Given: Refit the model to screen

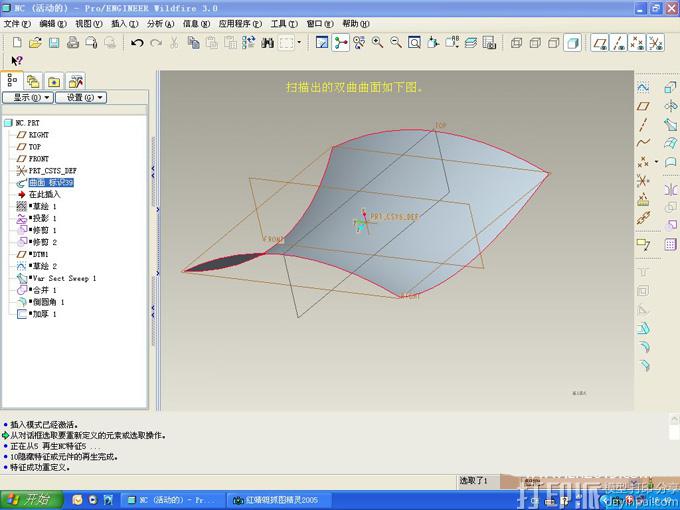Looking at the screenshot, I should point(414,42).
